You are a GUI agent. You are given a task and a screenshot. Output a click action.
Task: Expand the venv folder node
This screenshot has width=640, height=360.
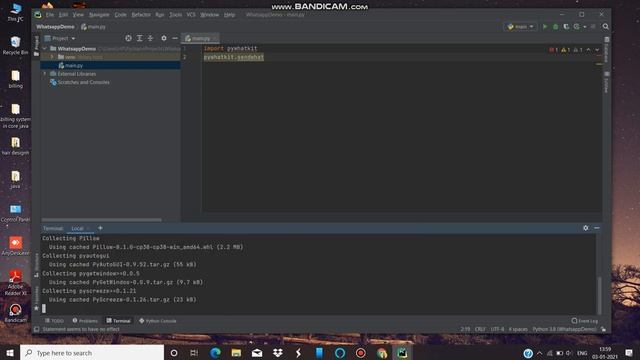point(52,57)
